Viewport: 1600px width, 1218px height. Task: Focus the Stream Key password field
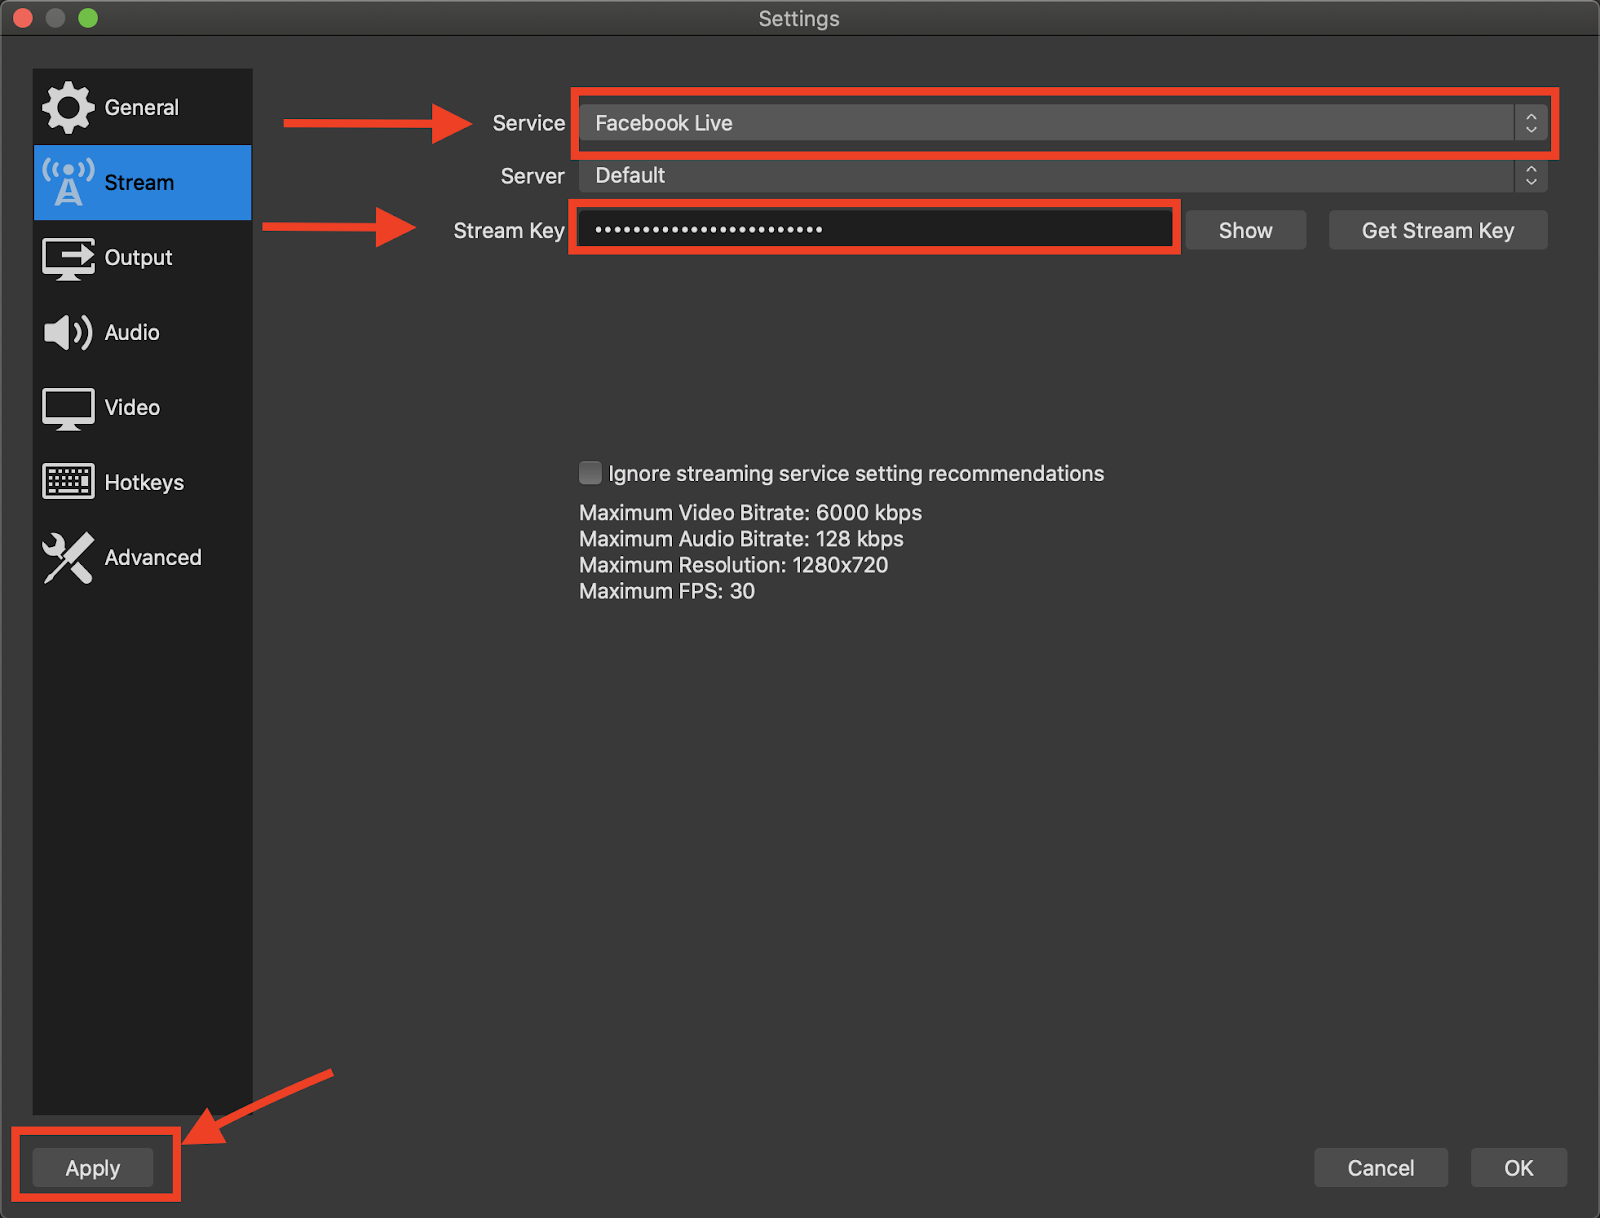click(x=875, y=229)
